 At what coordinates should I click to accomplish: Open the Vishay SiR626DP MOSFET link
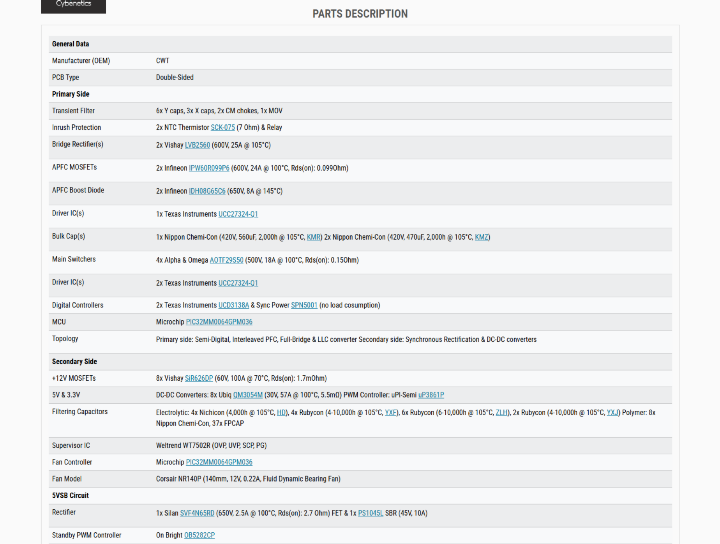[x=200, y=379]
